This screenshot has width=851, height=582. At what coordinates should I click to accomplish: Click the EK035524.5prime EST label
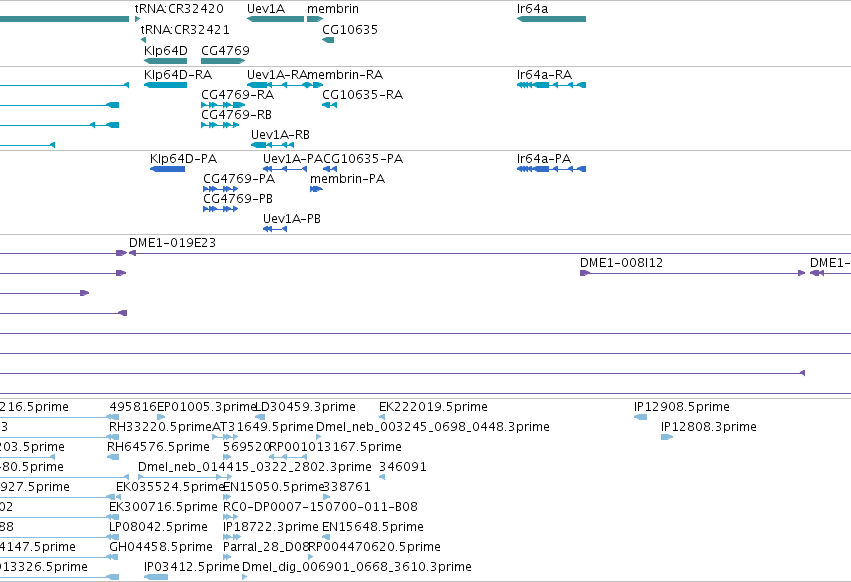coord(170,486)
